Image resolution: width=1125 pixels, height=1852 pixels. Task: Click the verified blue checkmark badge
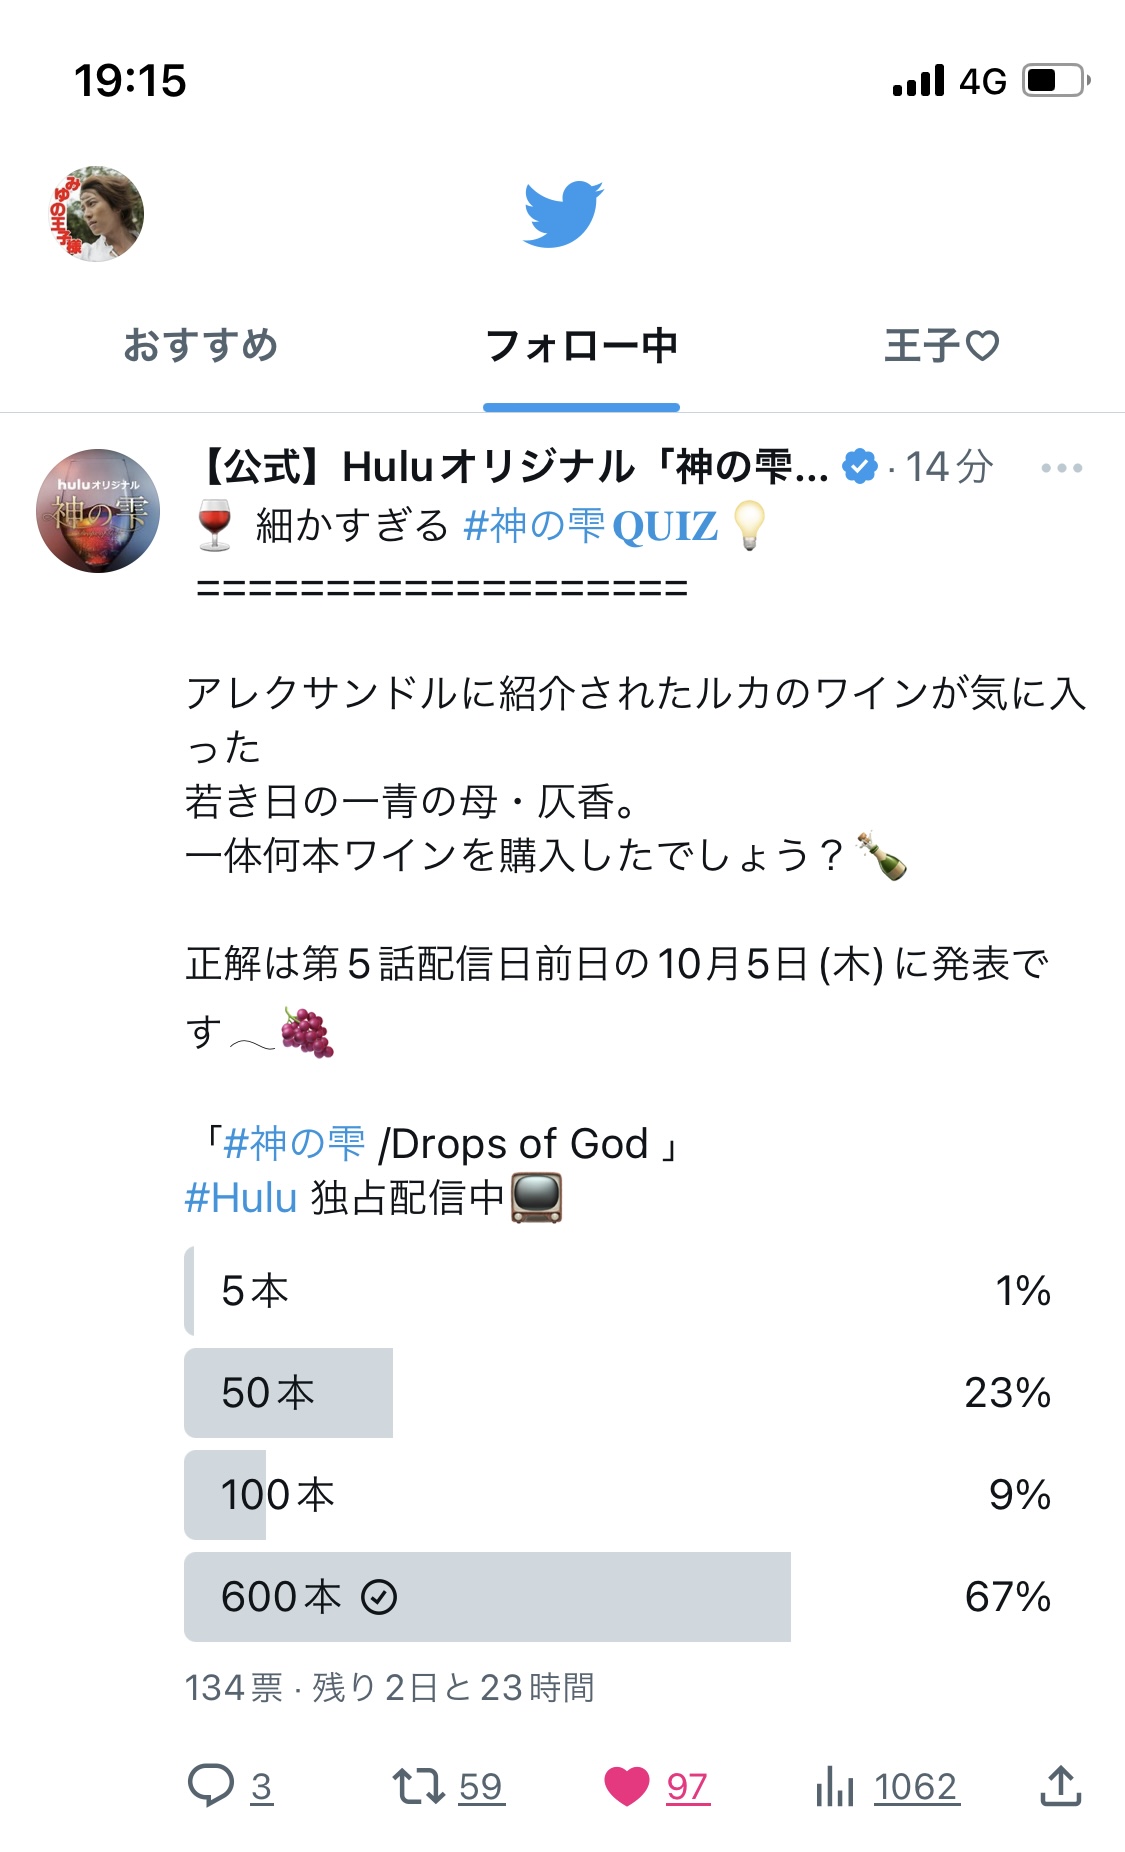pyautogui.click(x=860, y=467)
